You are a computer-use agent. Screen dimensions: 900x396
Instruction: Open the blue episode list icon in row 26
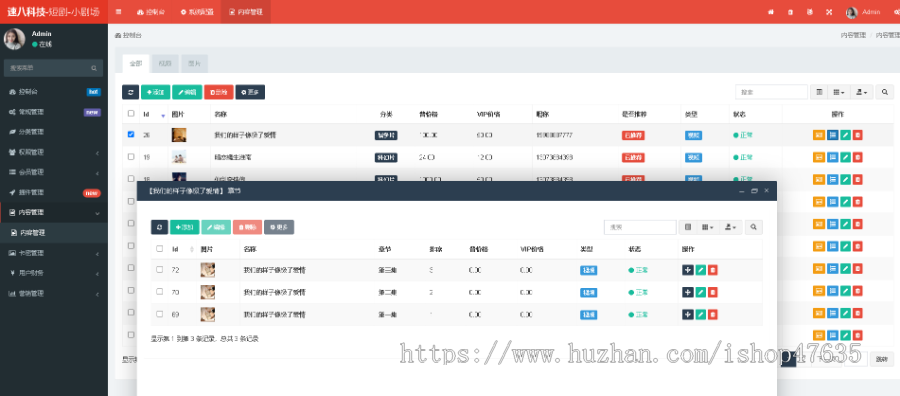coord(832,135)
